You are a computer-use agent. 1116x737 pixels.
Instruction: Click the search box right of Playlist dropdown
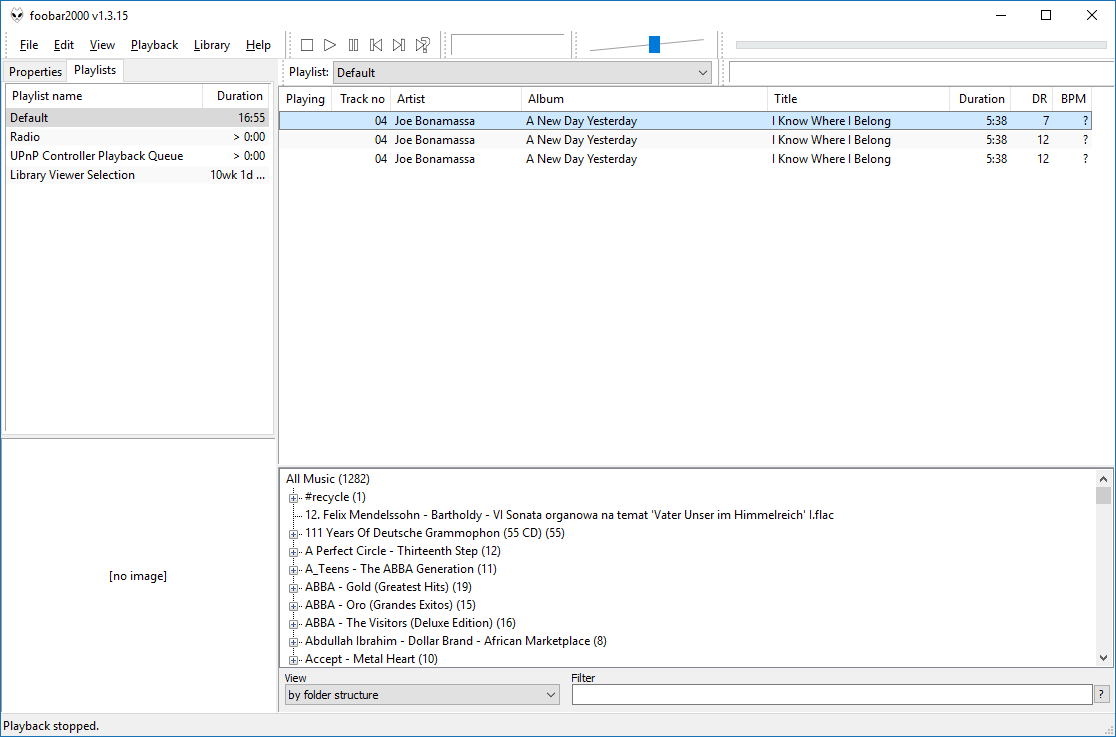922,73
